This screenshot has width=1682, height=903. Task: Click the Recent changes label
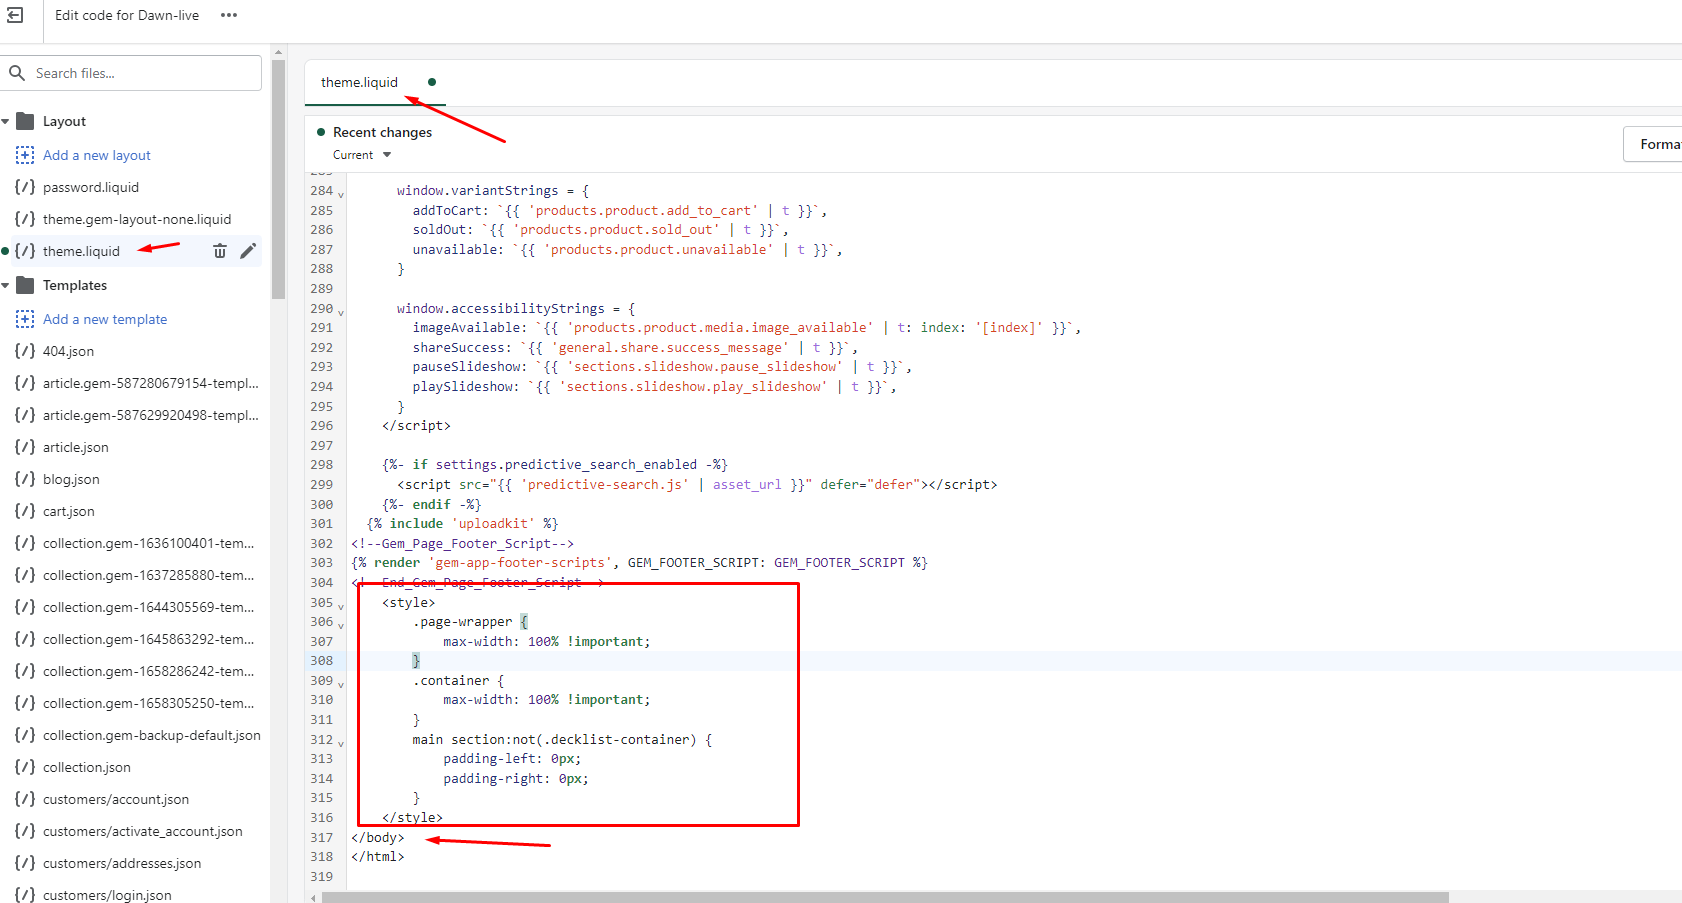point(382,132)
